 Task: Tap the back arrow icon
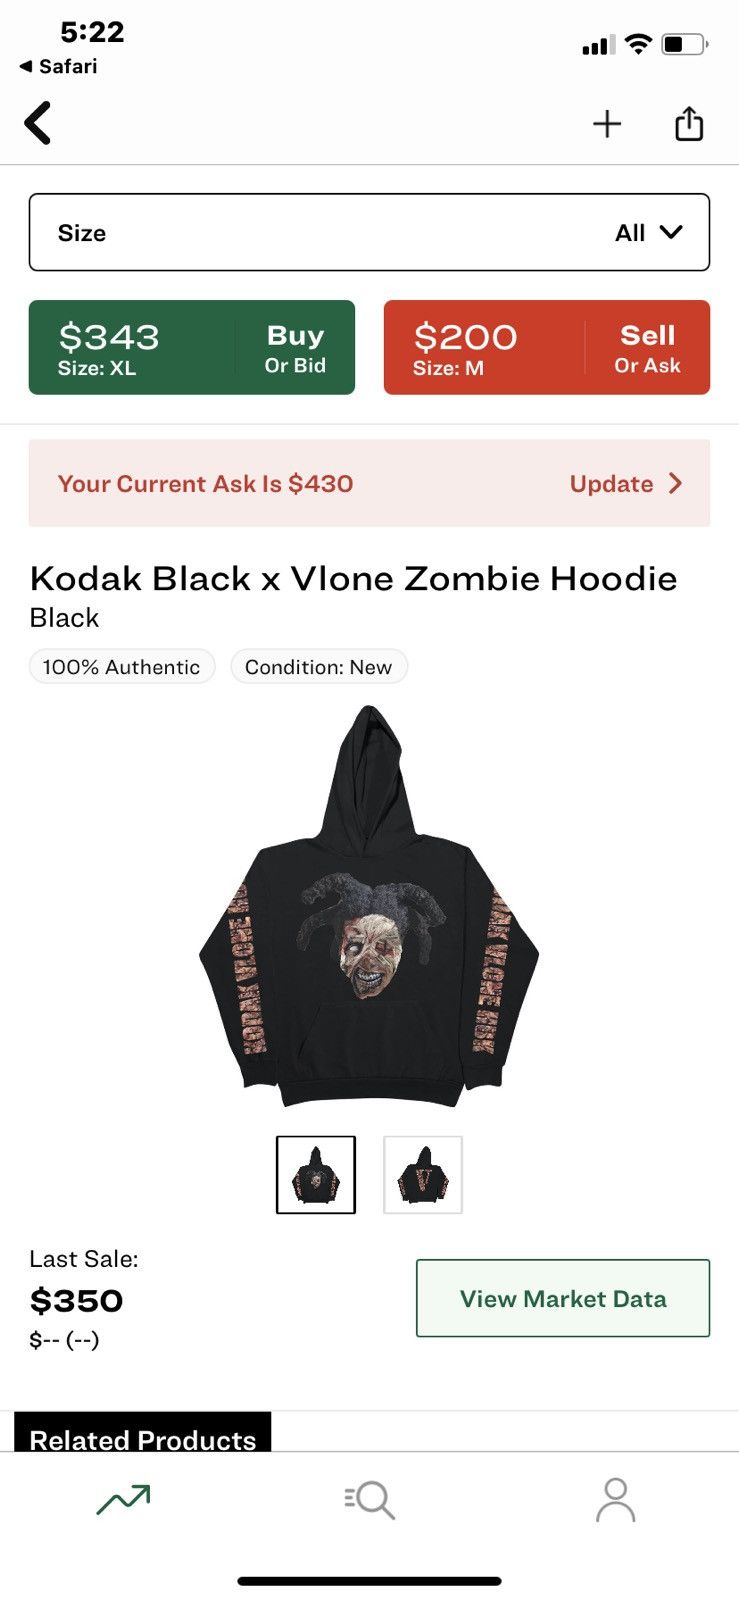(37, 124)
